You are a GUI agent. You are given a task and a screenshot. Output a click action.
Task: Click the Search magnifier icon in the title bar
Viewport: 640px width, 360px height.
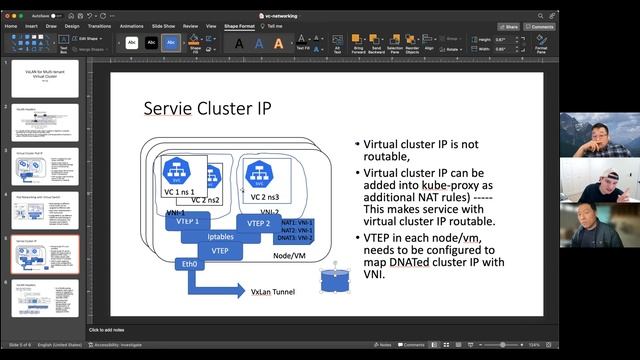coord(540,16)
